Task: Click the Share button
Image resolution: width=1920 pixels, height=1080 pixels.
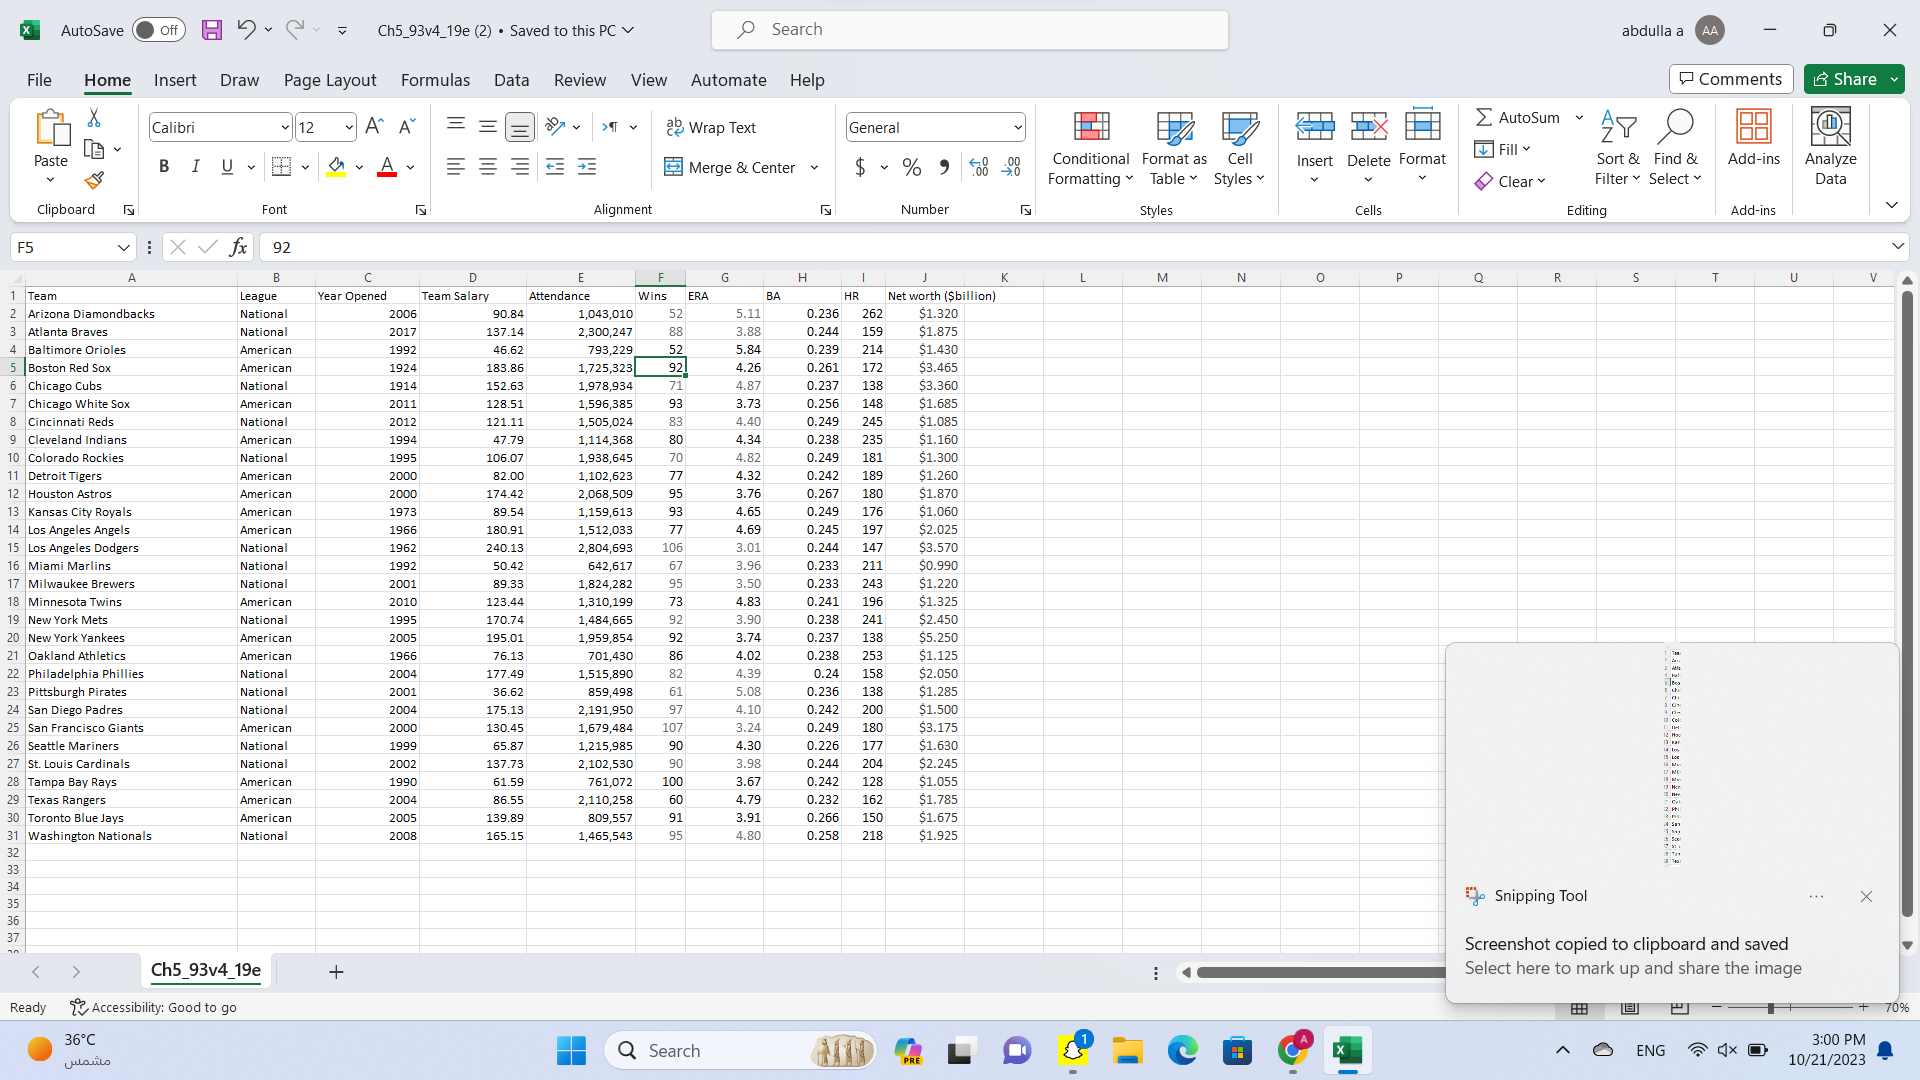Action: tap(1845, 79)
